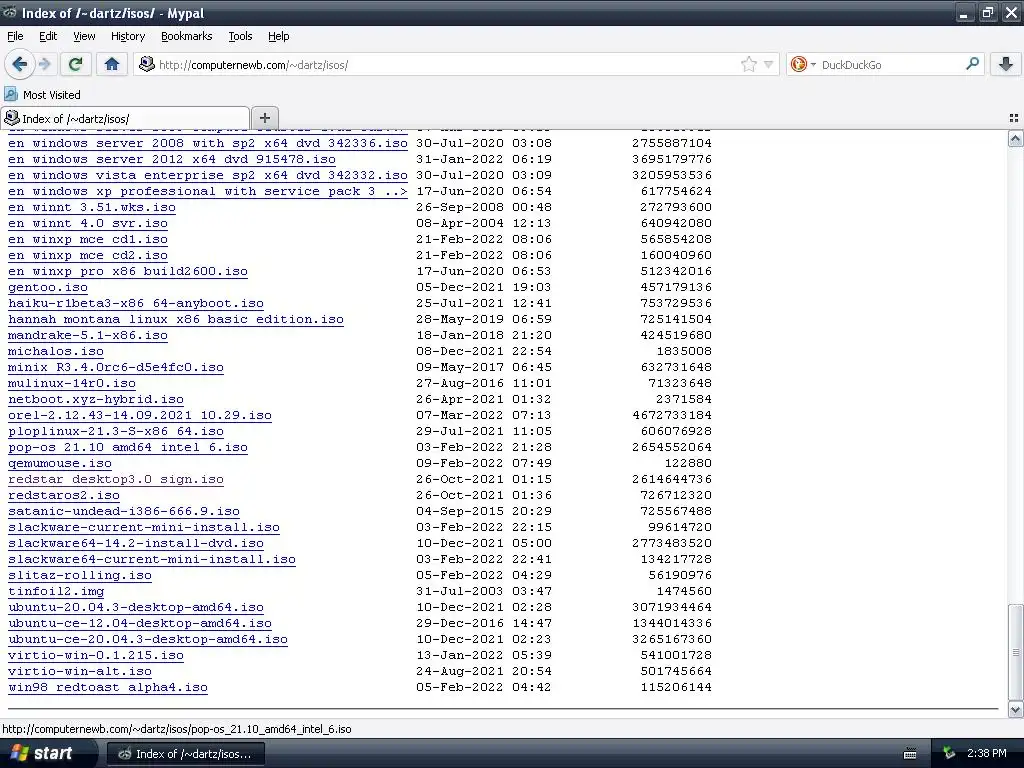Open the File menu
Viewport: 1024px width, 768px height.
pos(15,37)
